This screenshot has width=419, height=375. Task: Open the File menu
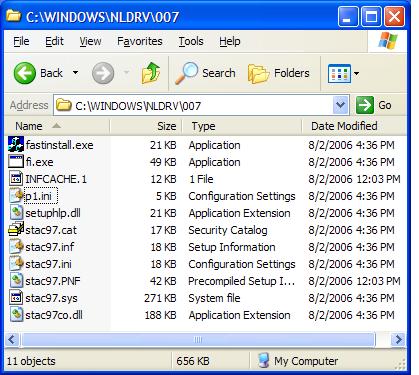(21, 41)
